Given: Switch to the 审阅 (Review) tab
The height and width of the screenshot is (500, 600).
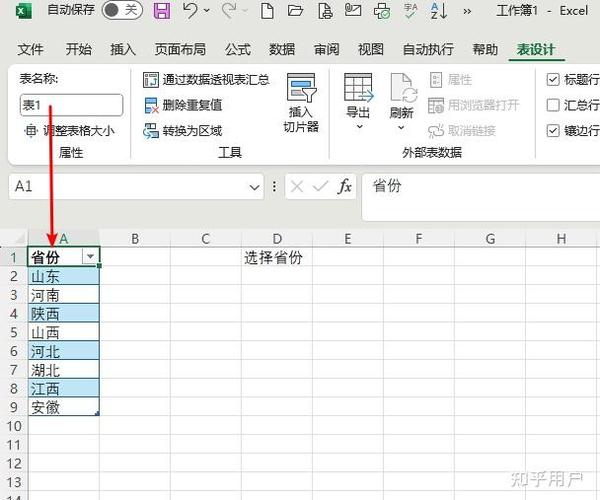Looking at the screenshot, I should click(x=326, y=49).
